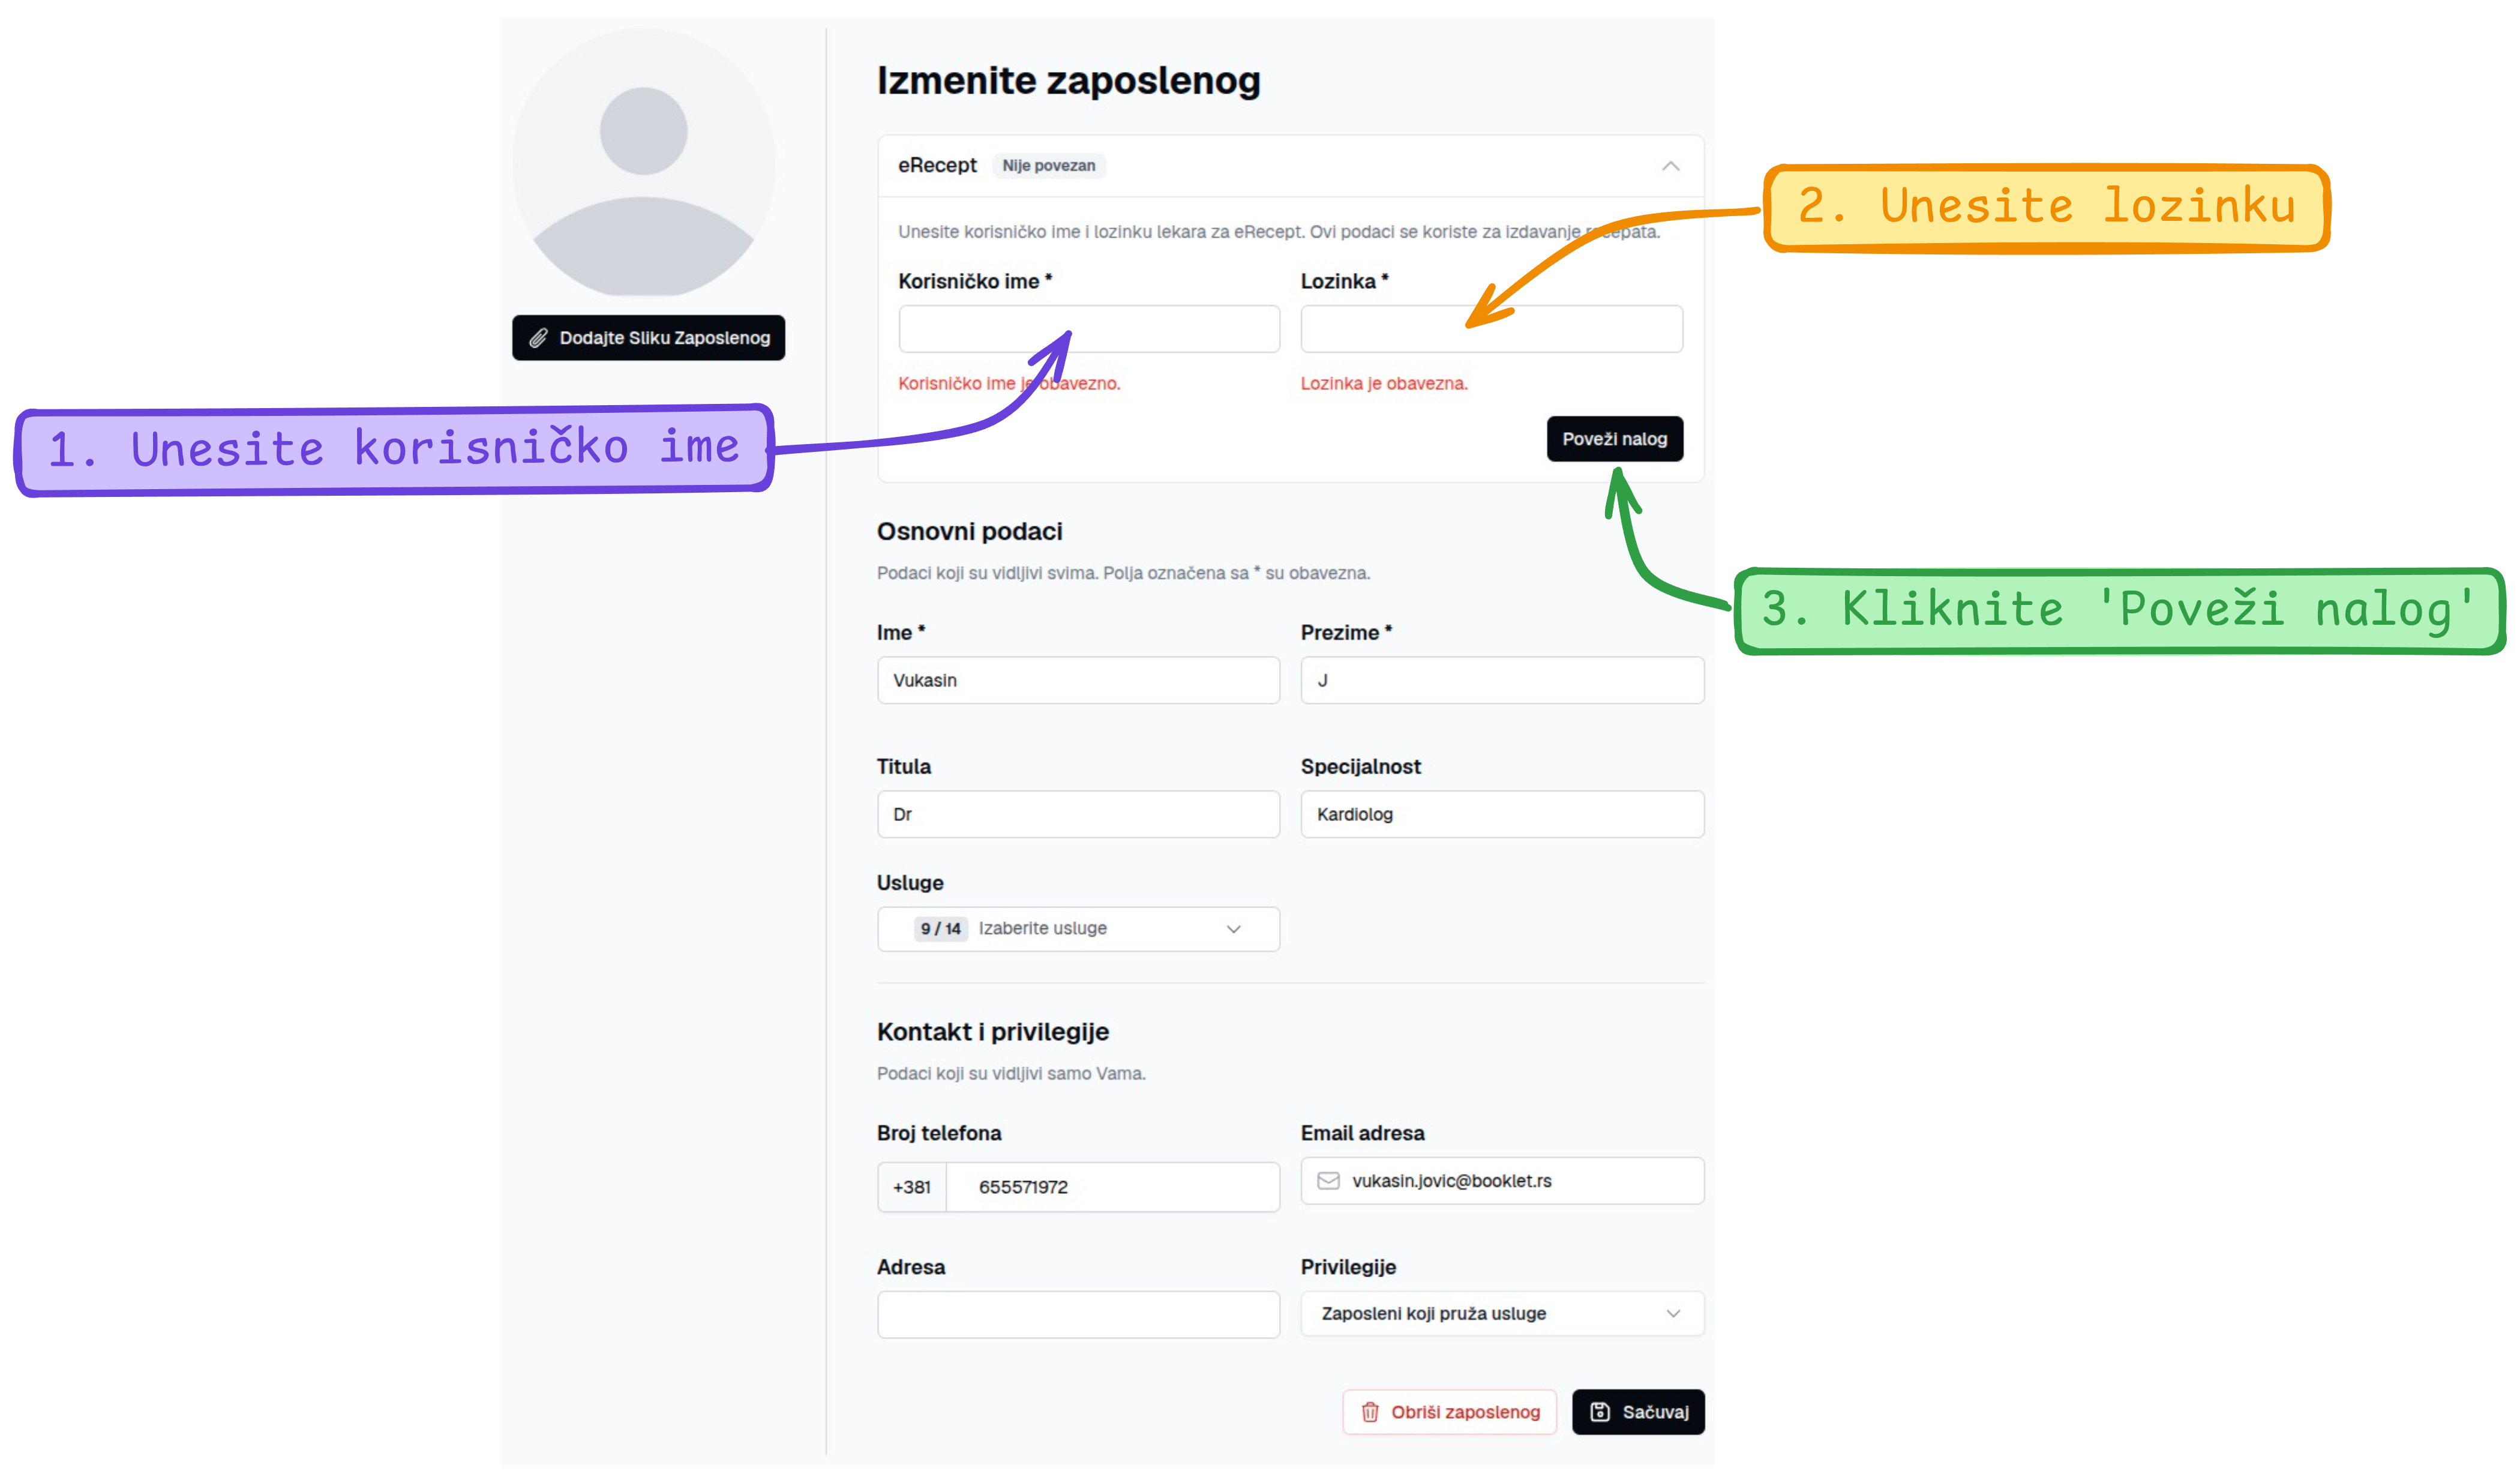Click the Prezime input field

coord(1502,680)
